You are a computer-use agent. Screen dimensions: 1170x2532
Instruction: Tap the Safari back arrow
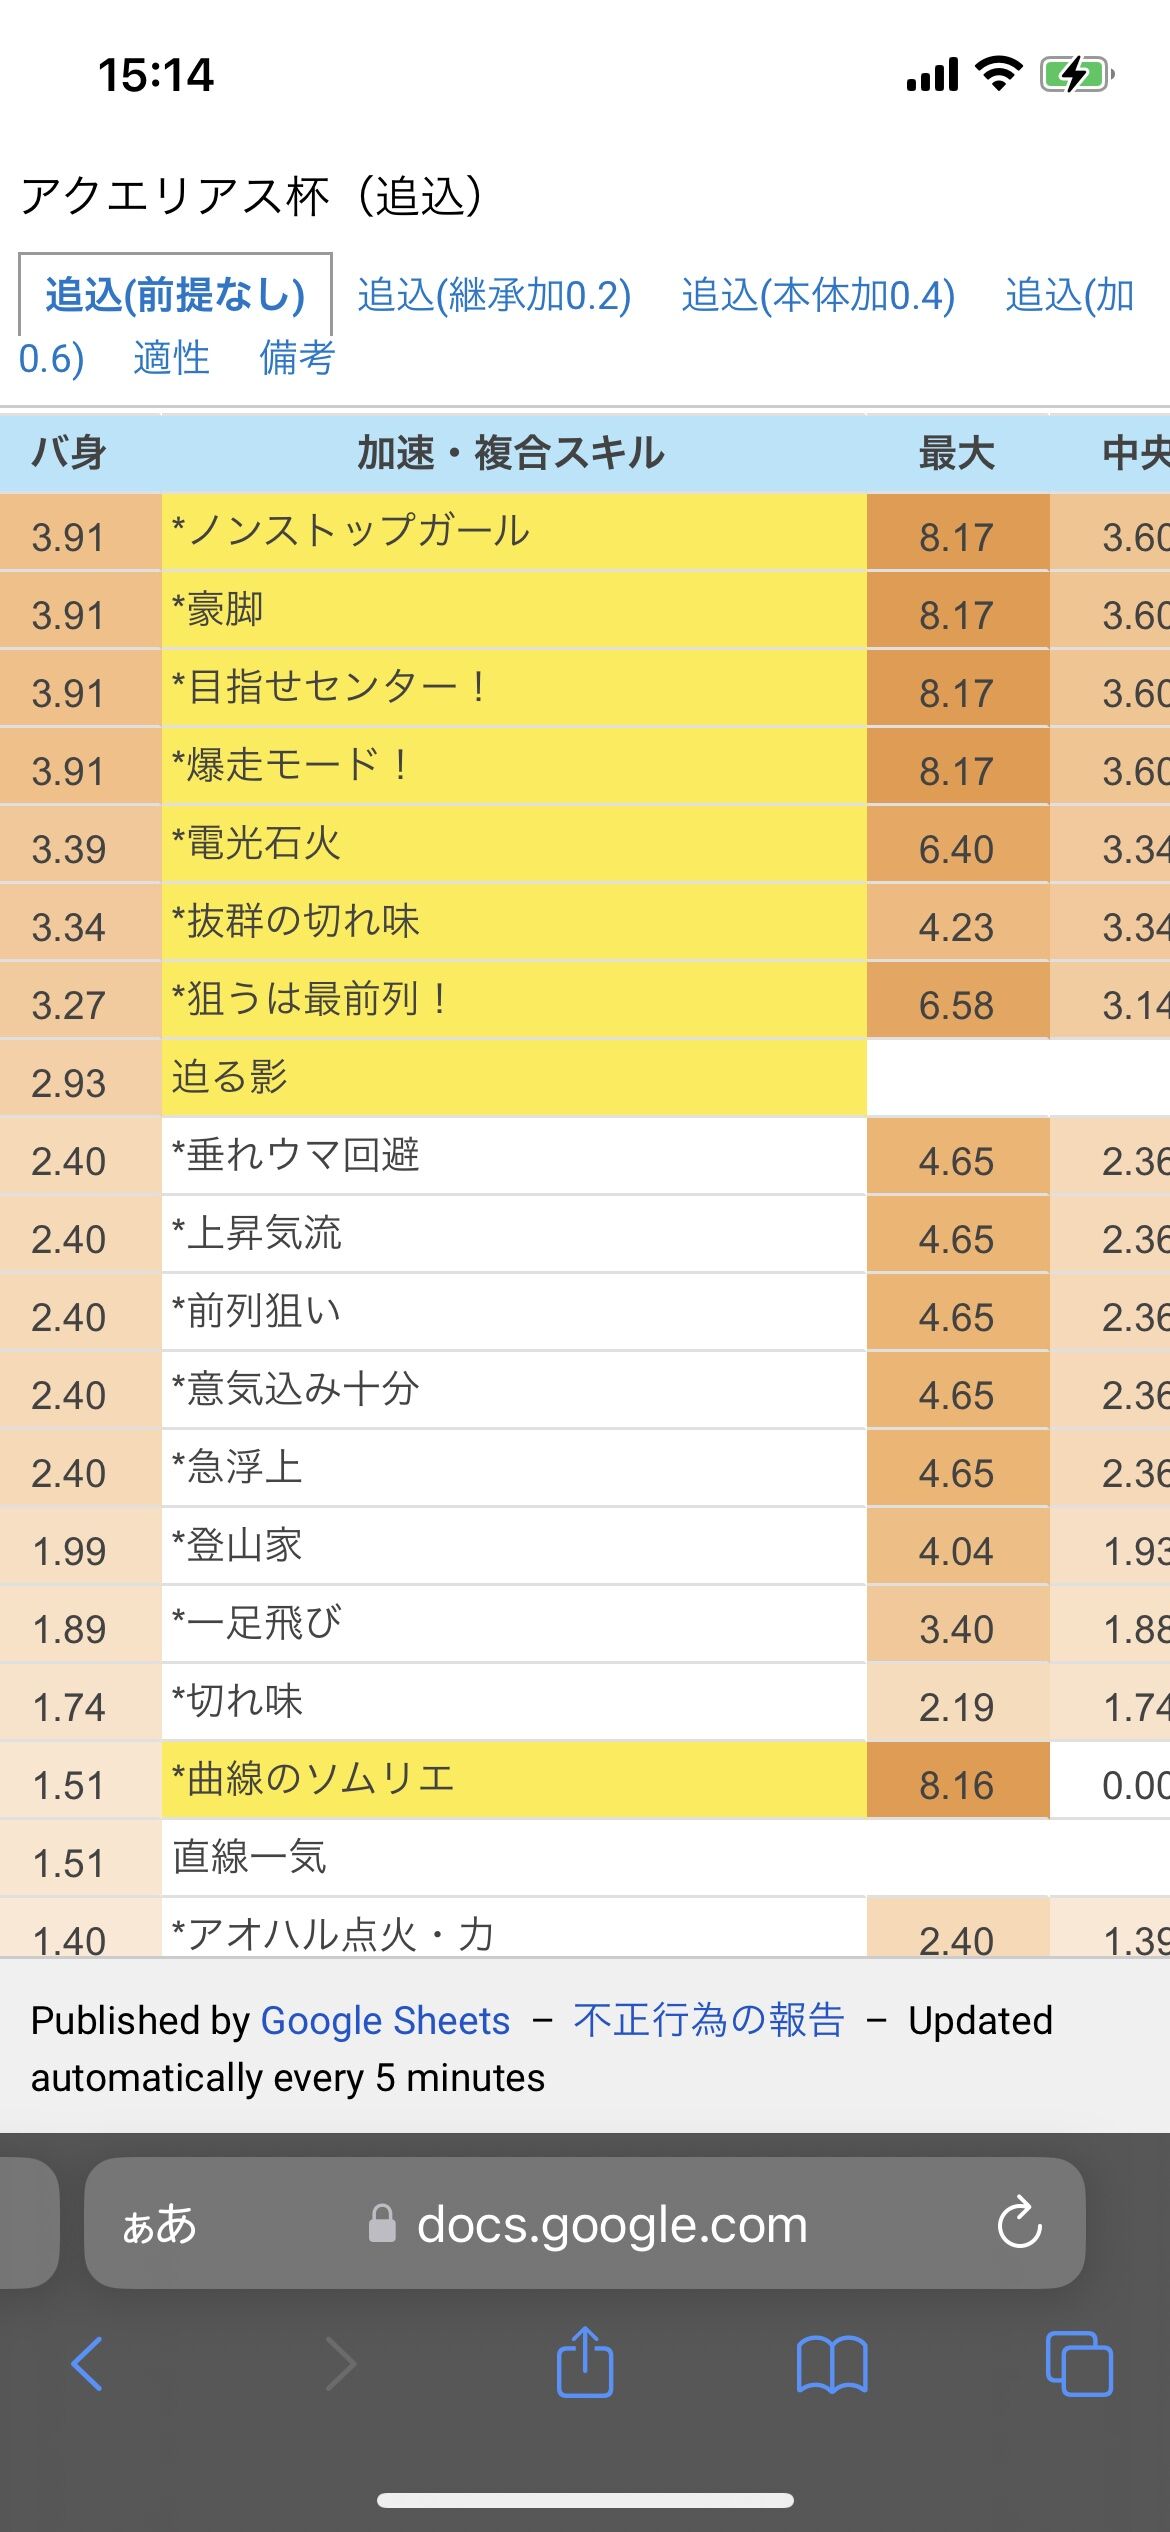[x=87, y=2363]
